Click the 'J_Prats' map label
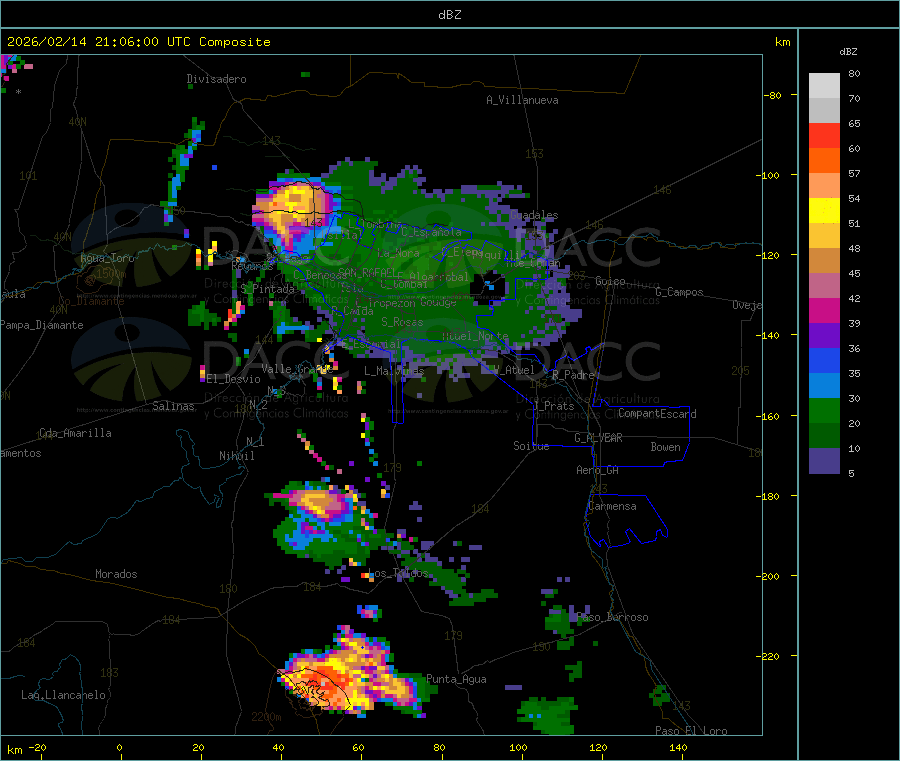This screenshot has height=761, width=900. 553,406
